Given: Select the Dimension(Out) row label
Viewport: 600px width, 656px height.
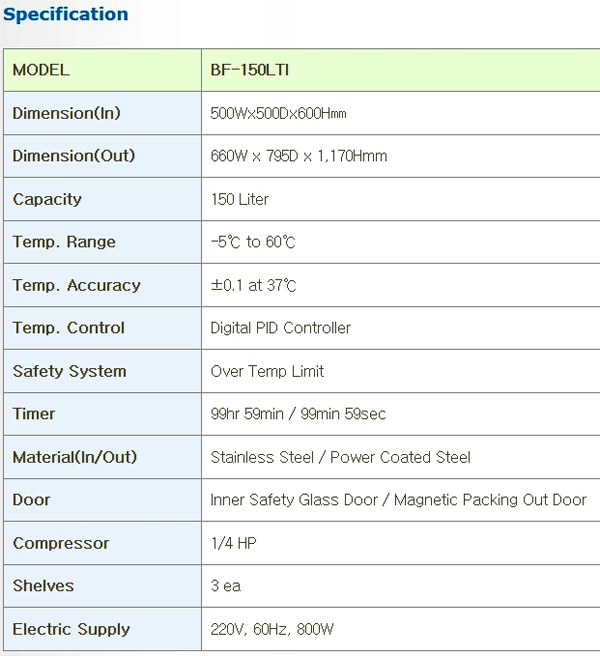Looking at the screenshot, I should tap(74, 156).
